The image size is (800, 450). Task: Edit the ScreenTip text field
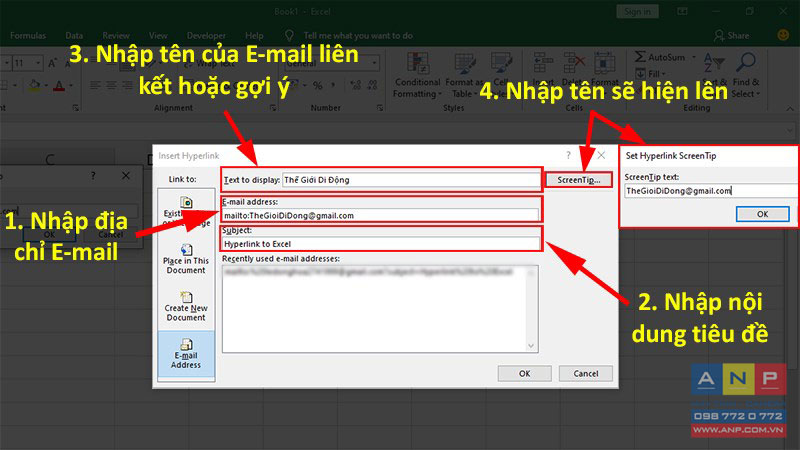[710, 191]
